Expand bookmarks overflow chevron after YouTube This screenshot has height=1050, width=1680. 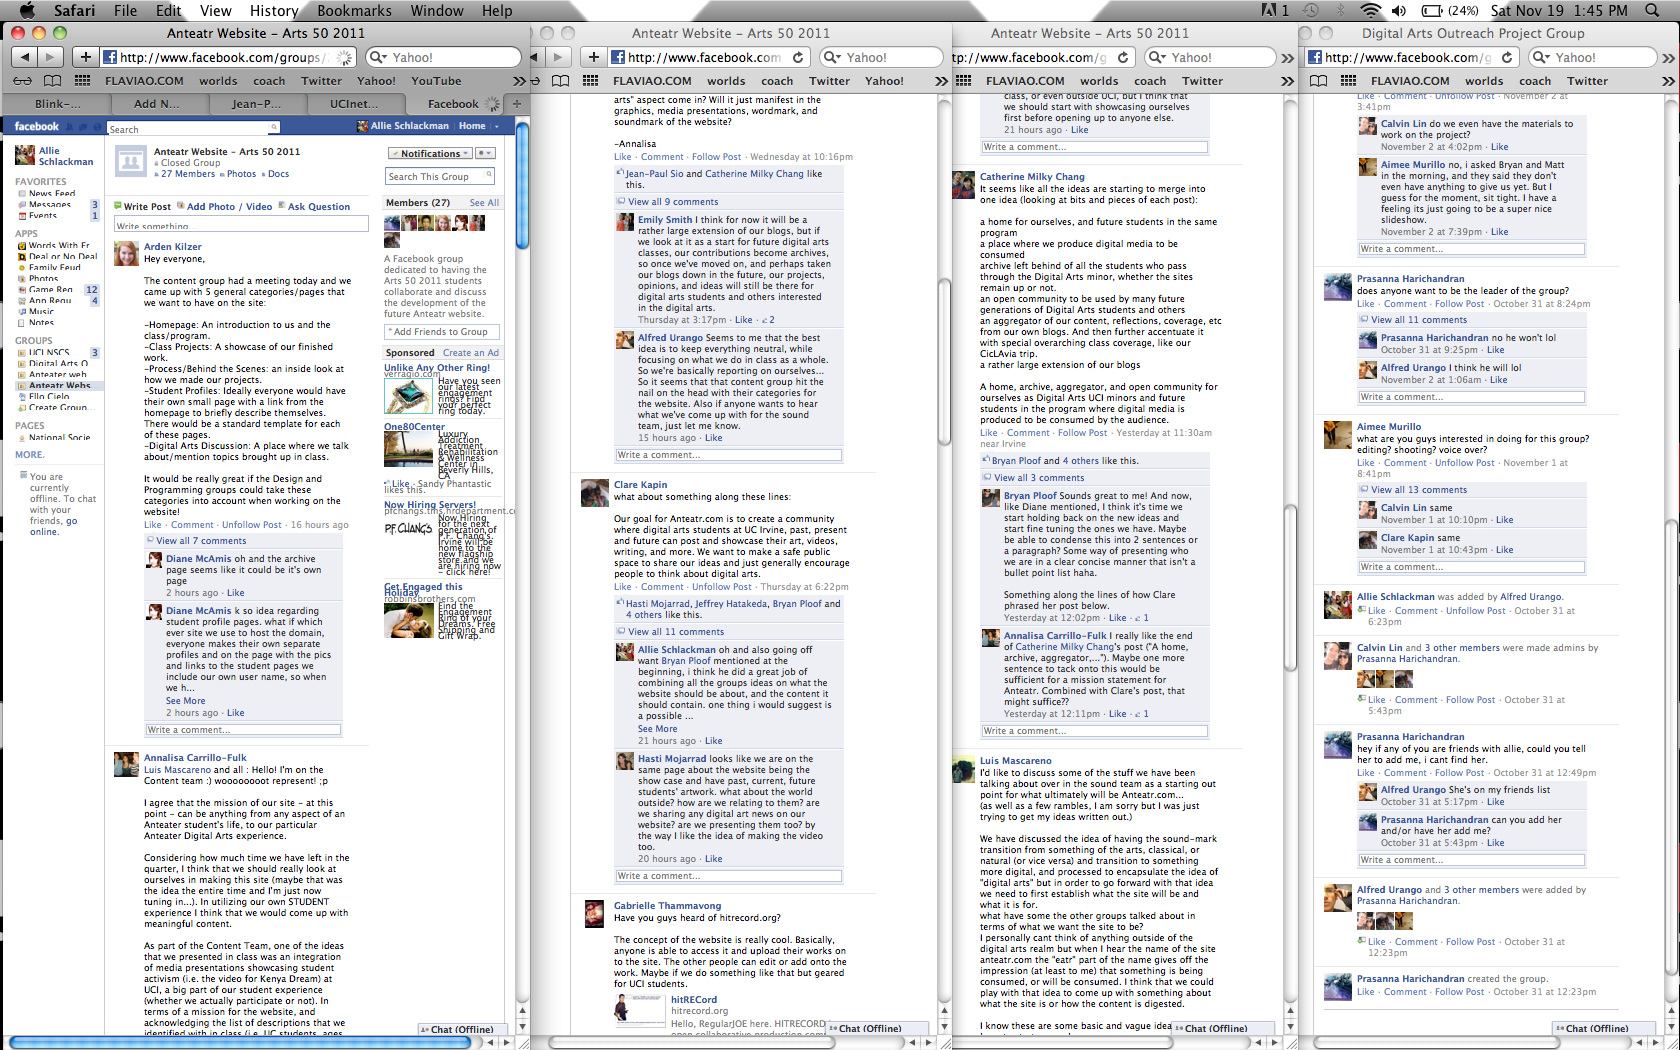click(x=519, y=81)
